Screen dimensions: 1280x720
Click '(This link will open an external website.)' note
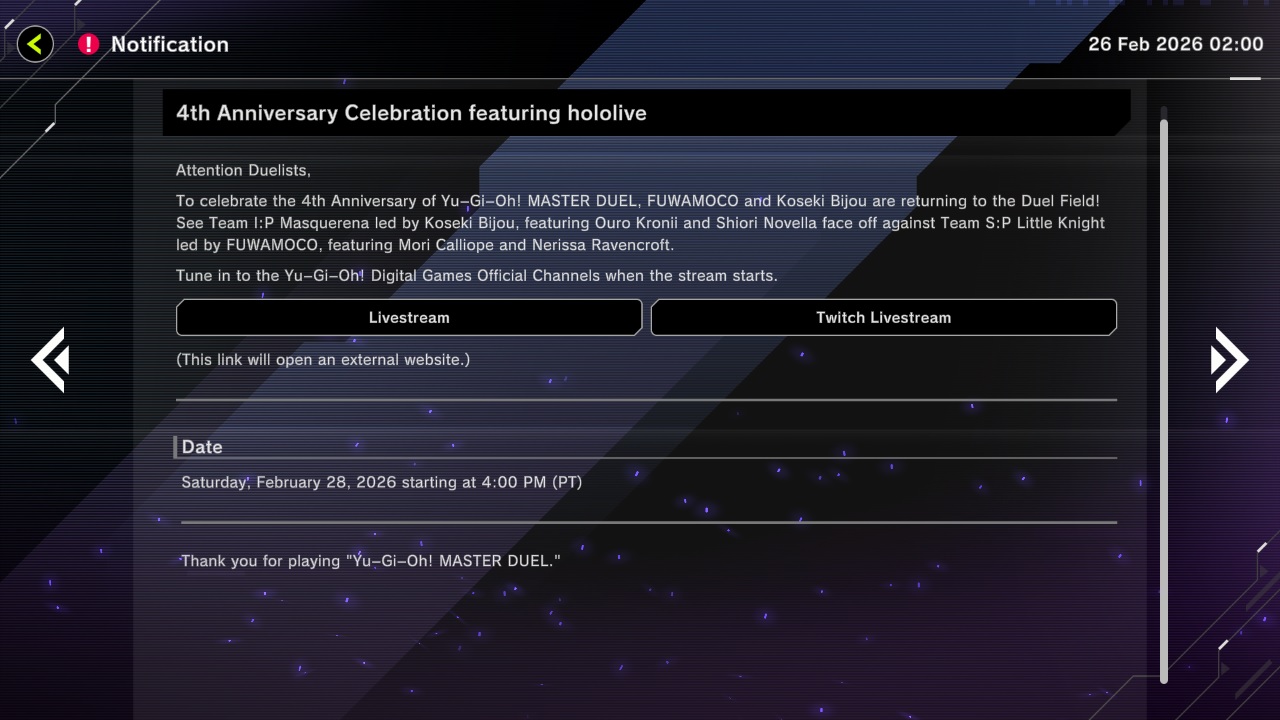(323, 359)
